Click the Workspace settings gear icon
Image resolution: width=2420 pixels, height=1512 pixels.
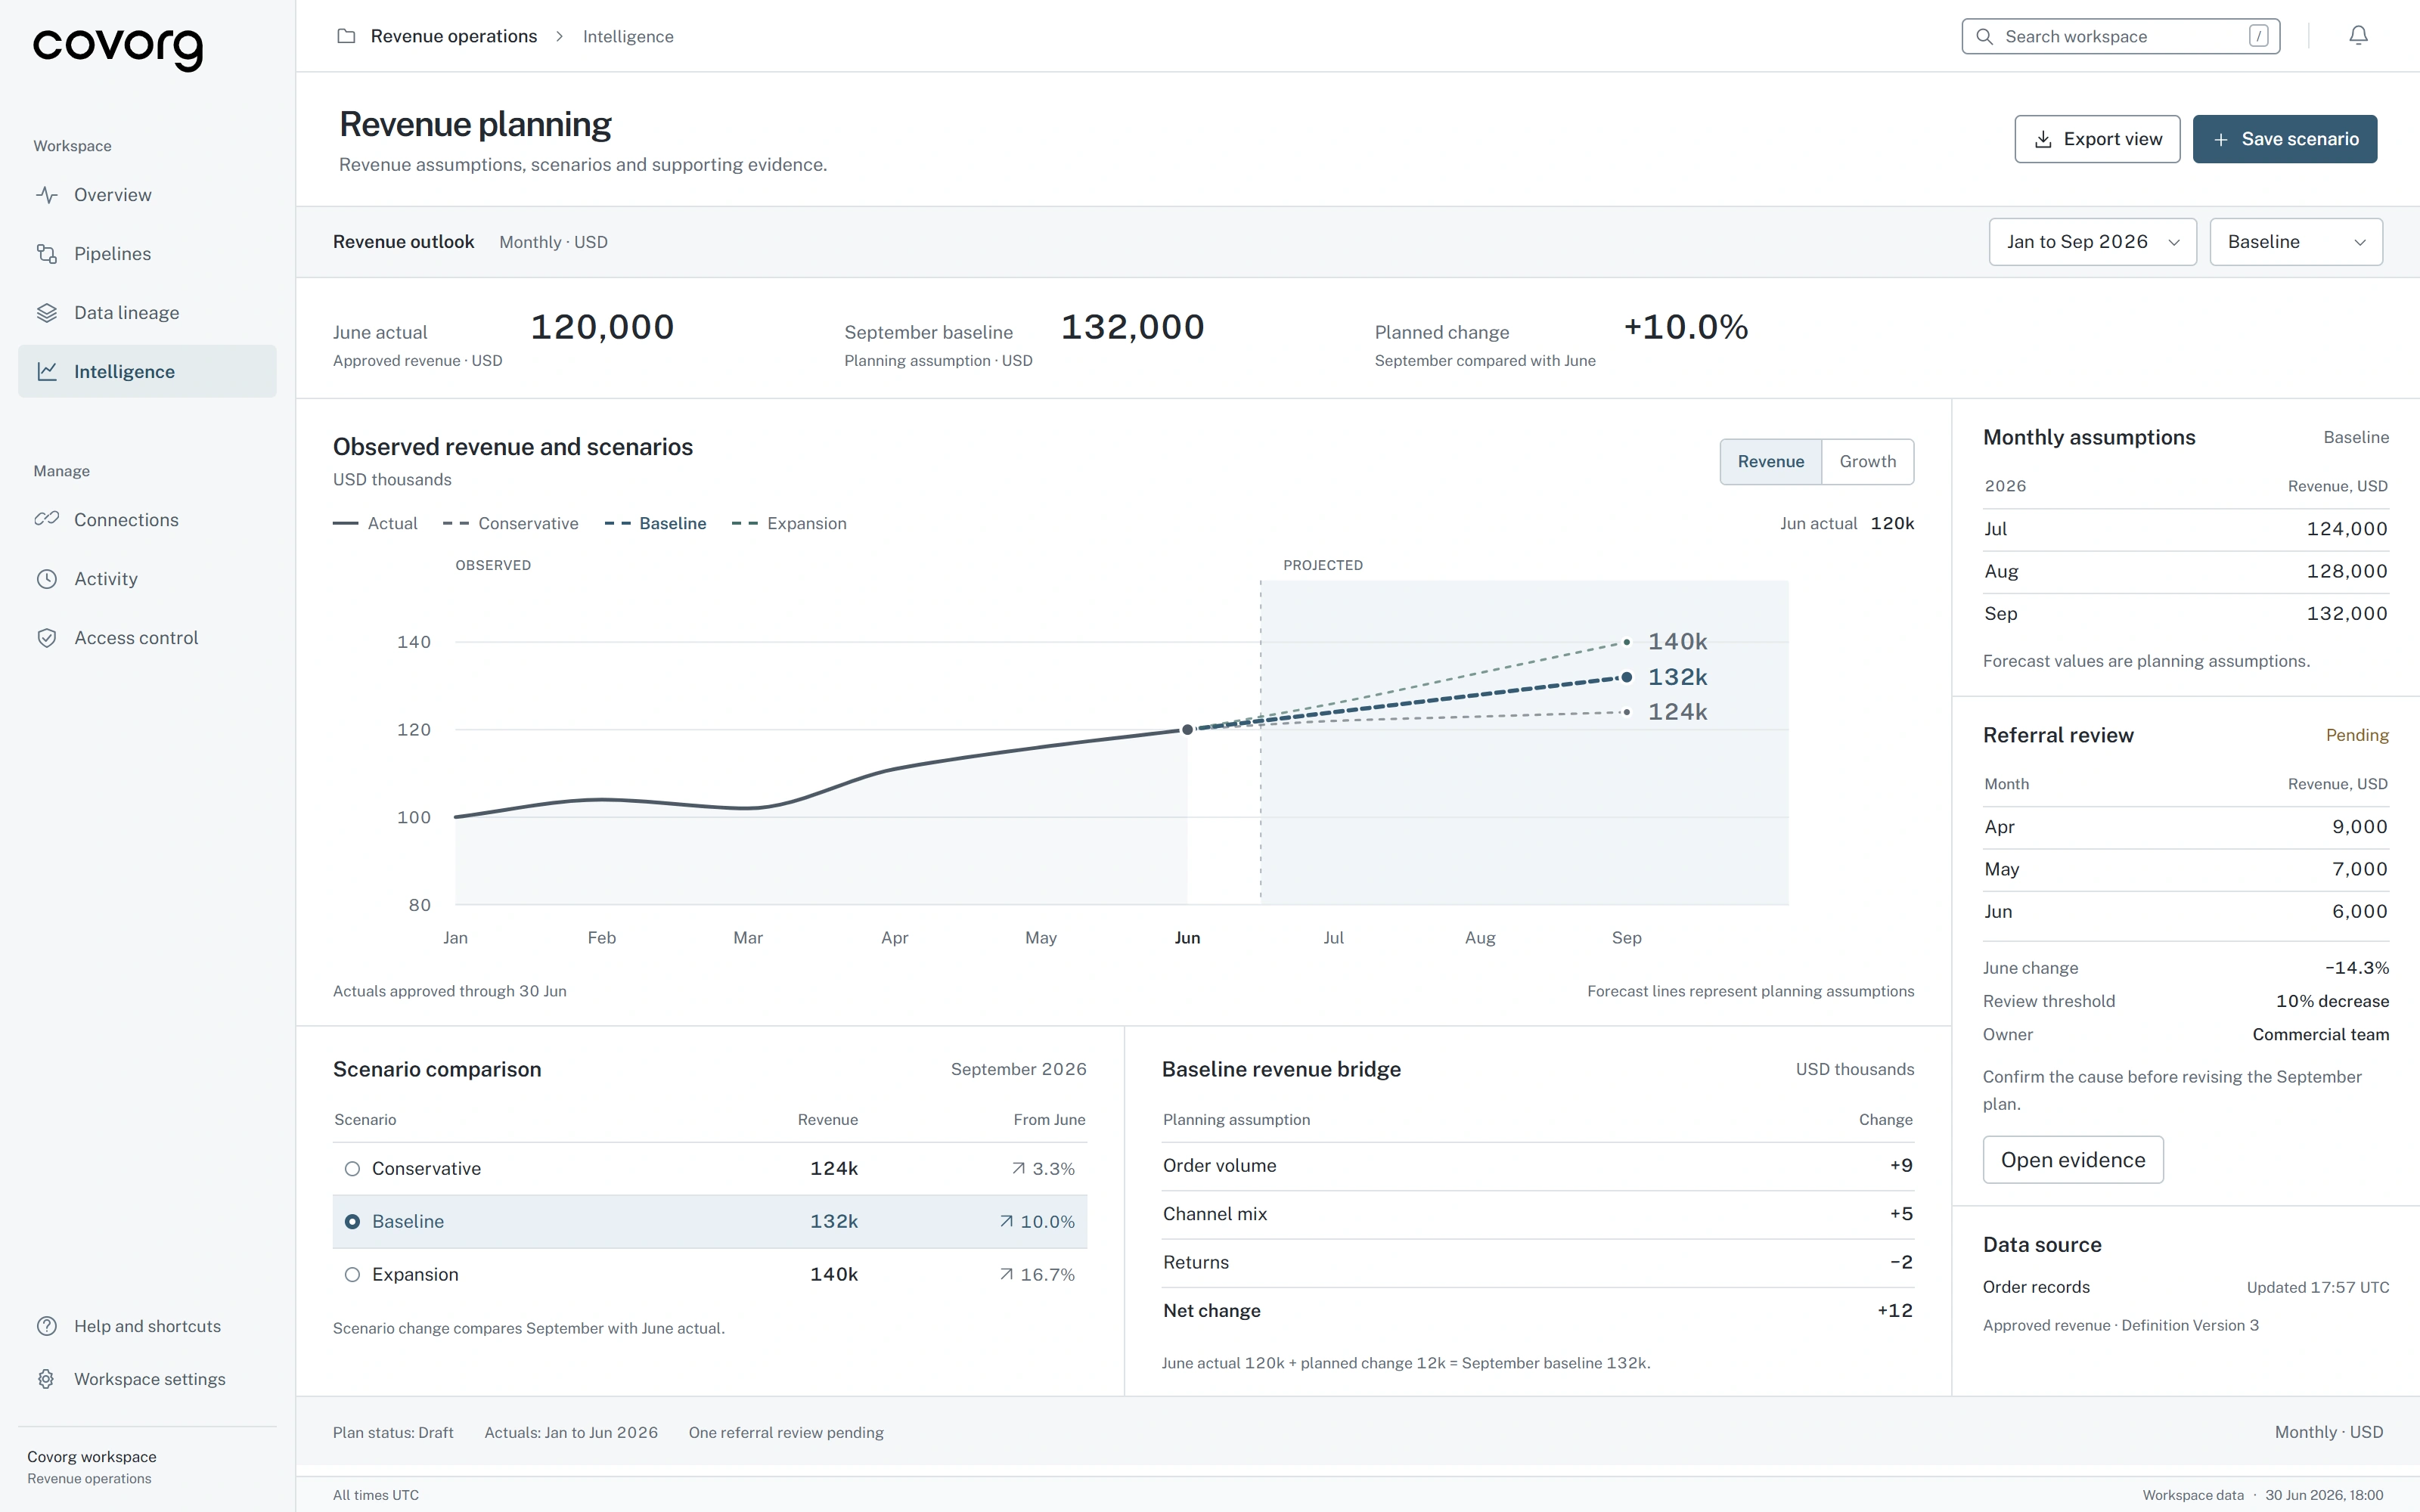click(x=46, y=1379)
